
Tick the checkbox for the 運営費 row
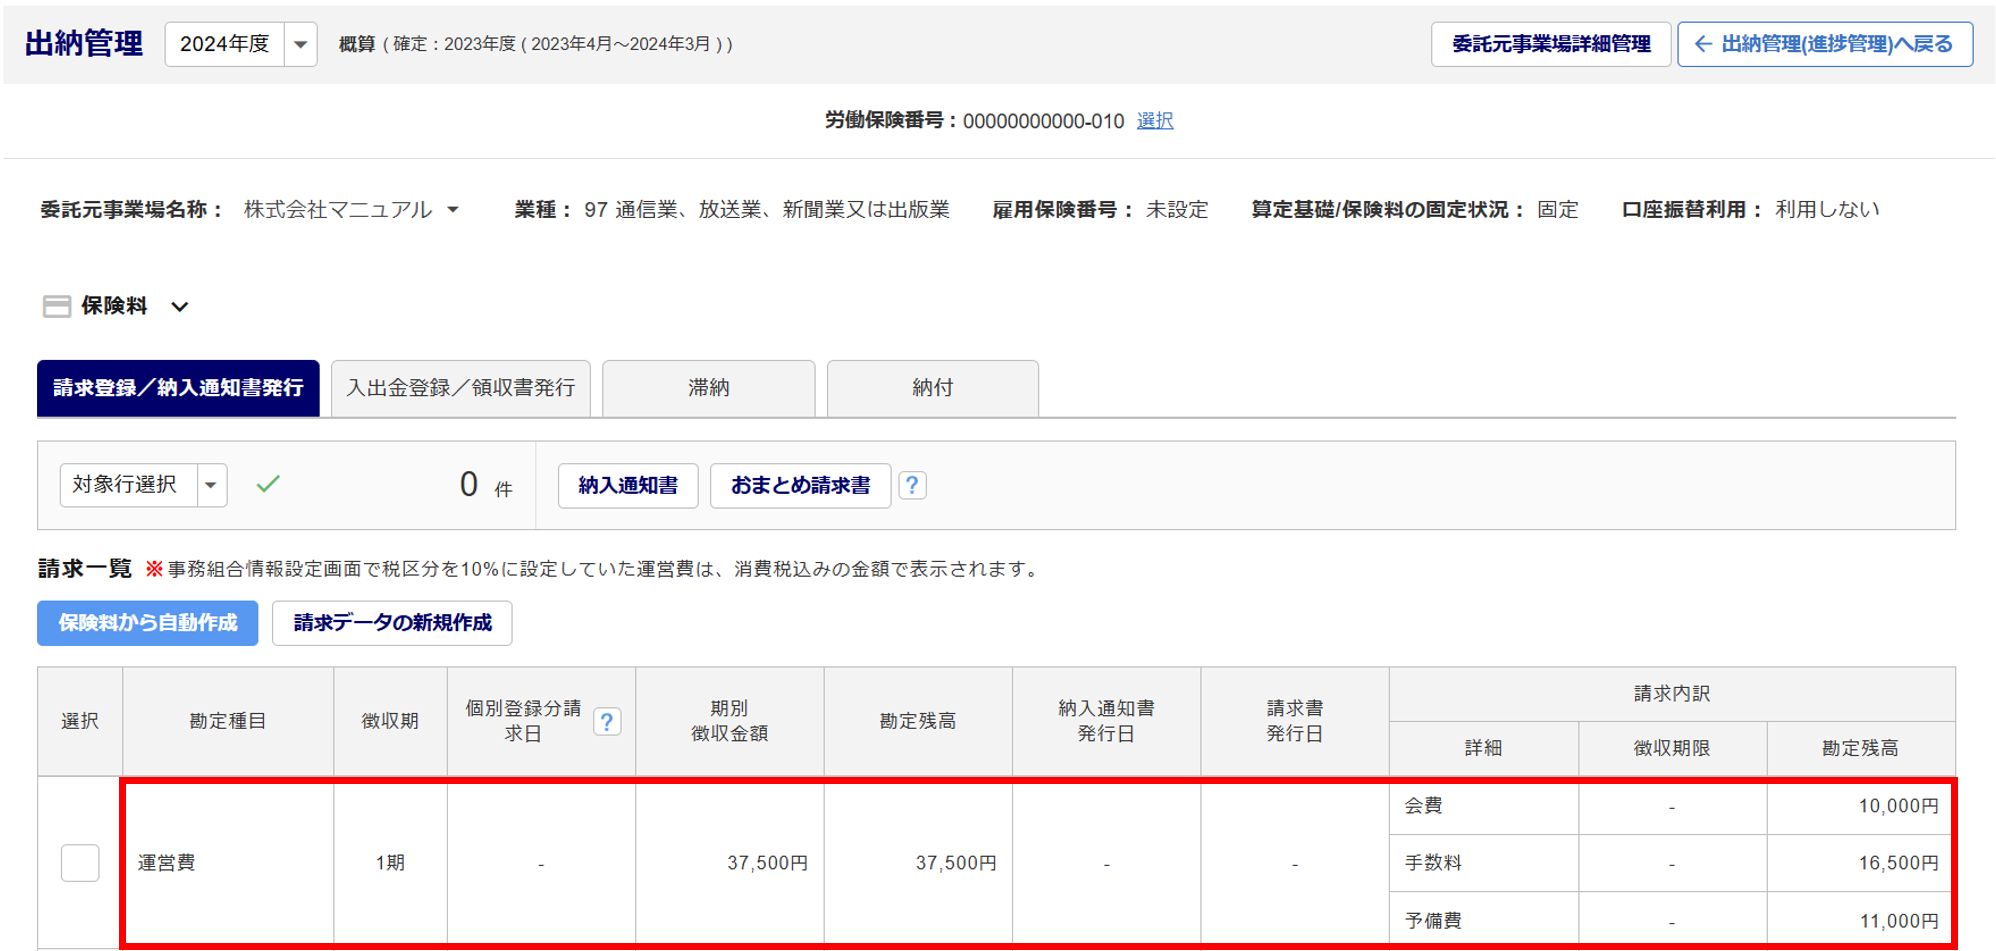tap(80, 862)
